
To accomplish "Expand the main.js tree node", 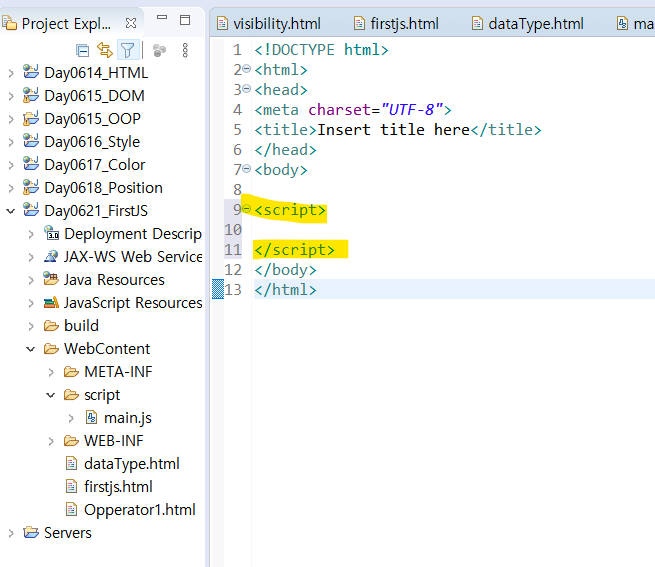I will click(71, 418).
